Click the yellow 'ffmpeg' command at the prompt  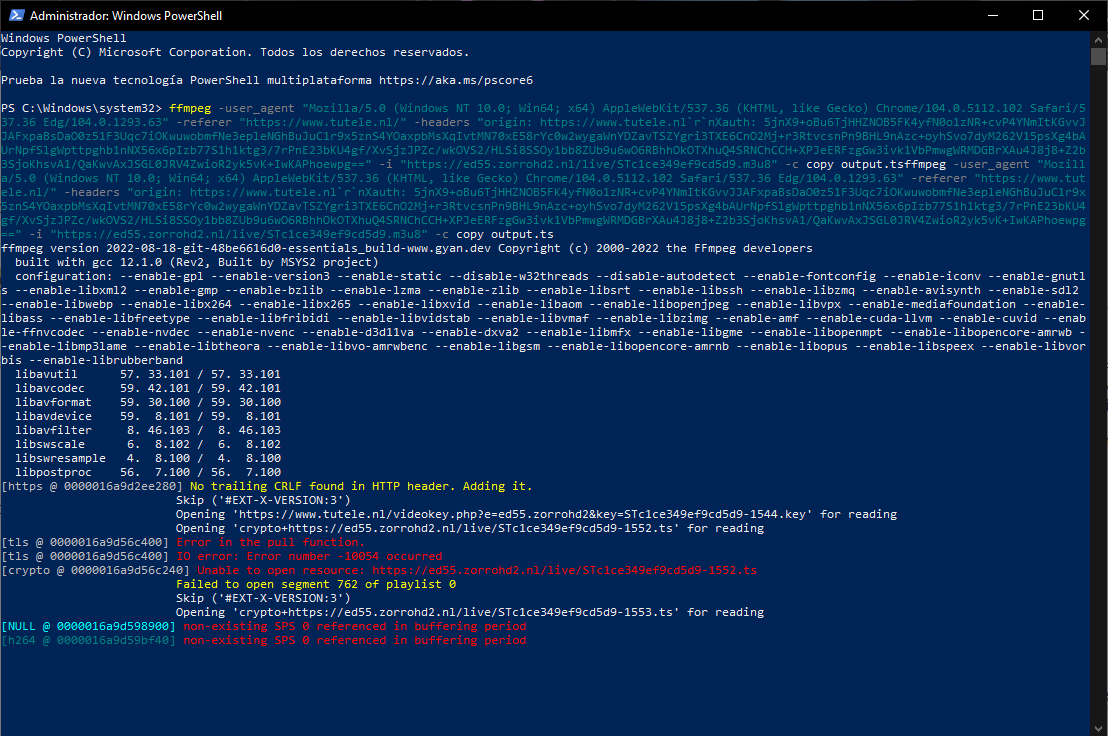(190, 108)
